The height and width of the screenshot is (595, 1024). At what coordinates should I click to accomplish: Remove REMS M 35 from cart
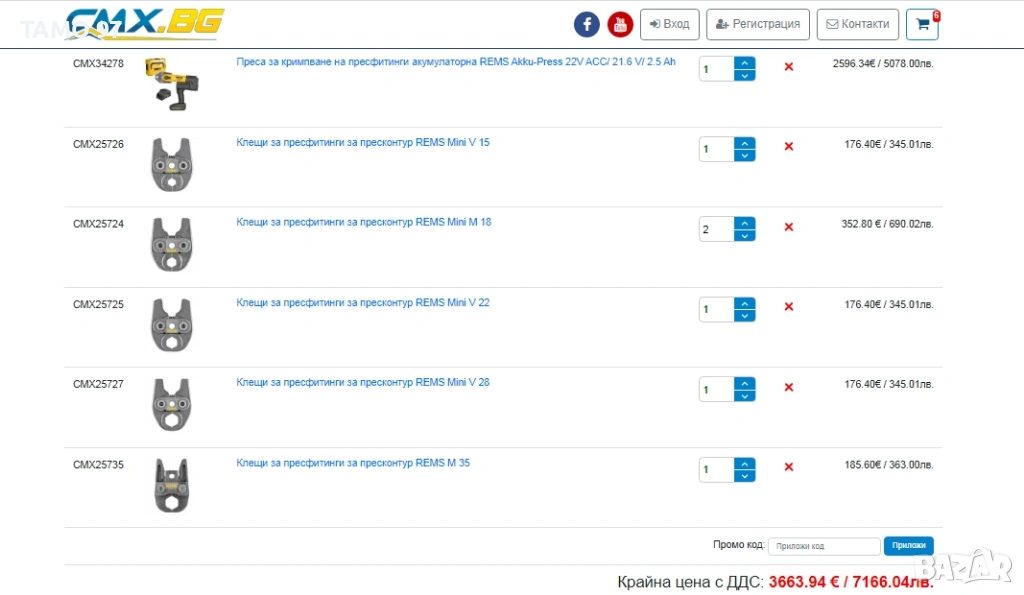point(788,467)
